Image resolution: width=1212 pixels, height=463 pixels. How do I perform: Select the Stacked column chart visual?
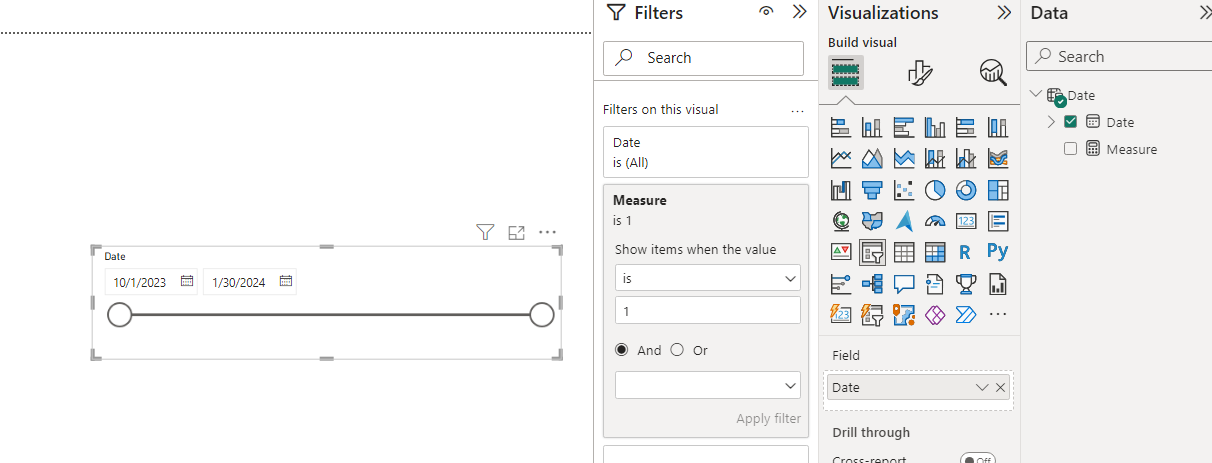pyautogui.click(x=872, y=127)
